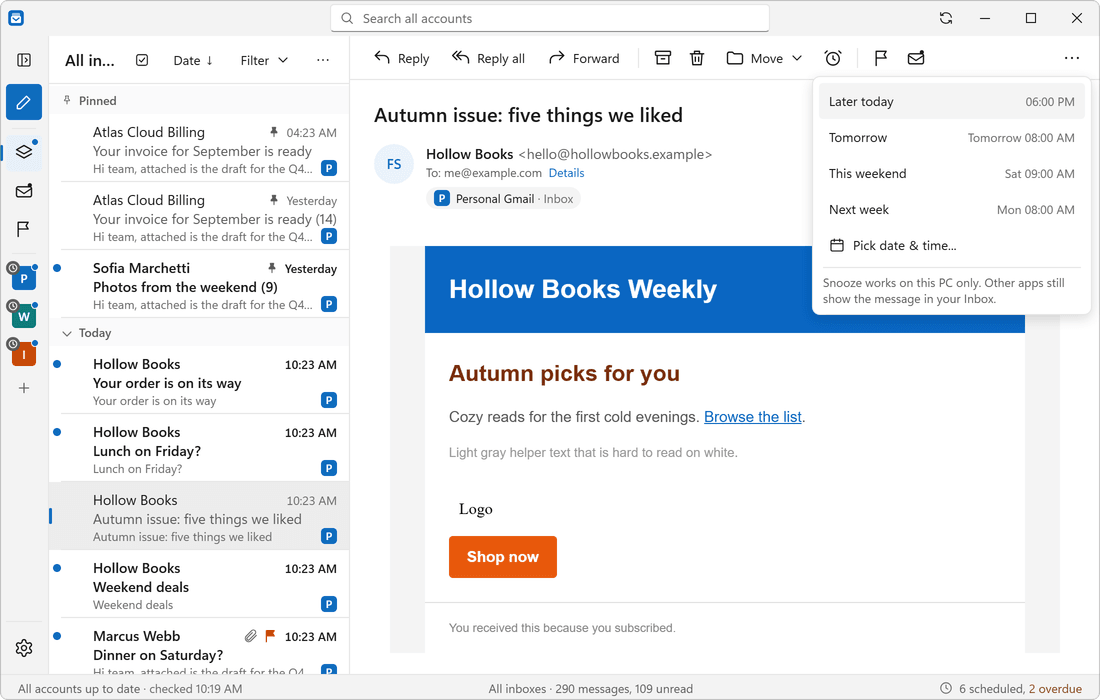
Task: Click Reply all button
Action: point(488,58)
